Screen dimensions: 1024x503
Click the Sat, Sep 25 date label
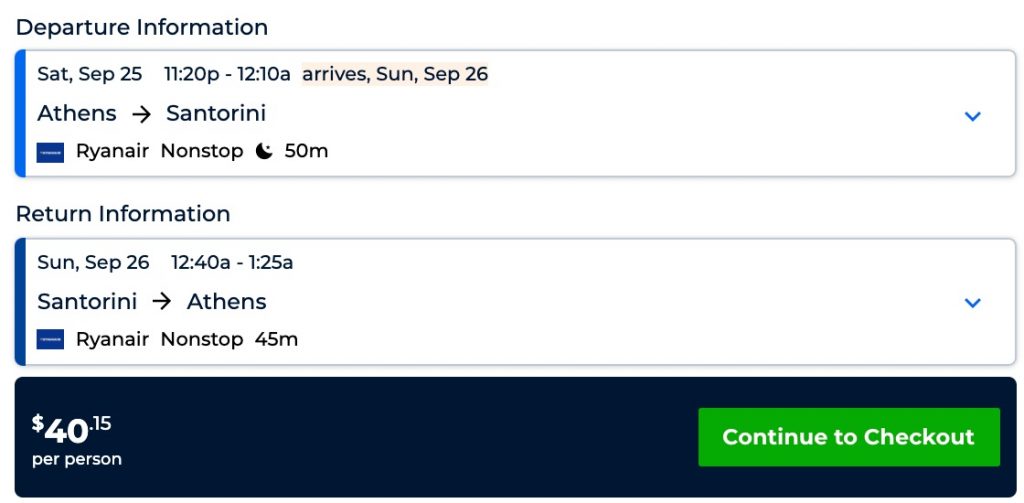point(90,74)
